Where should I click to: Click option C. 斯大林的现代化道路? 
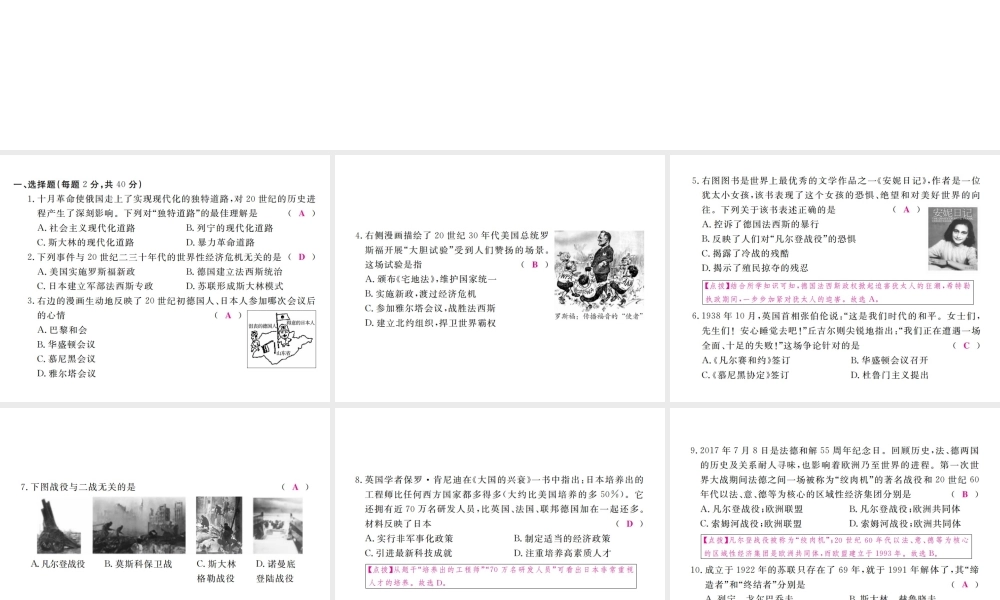click(x=85, y=242)
